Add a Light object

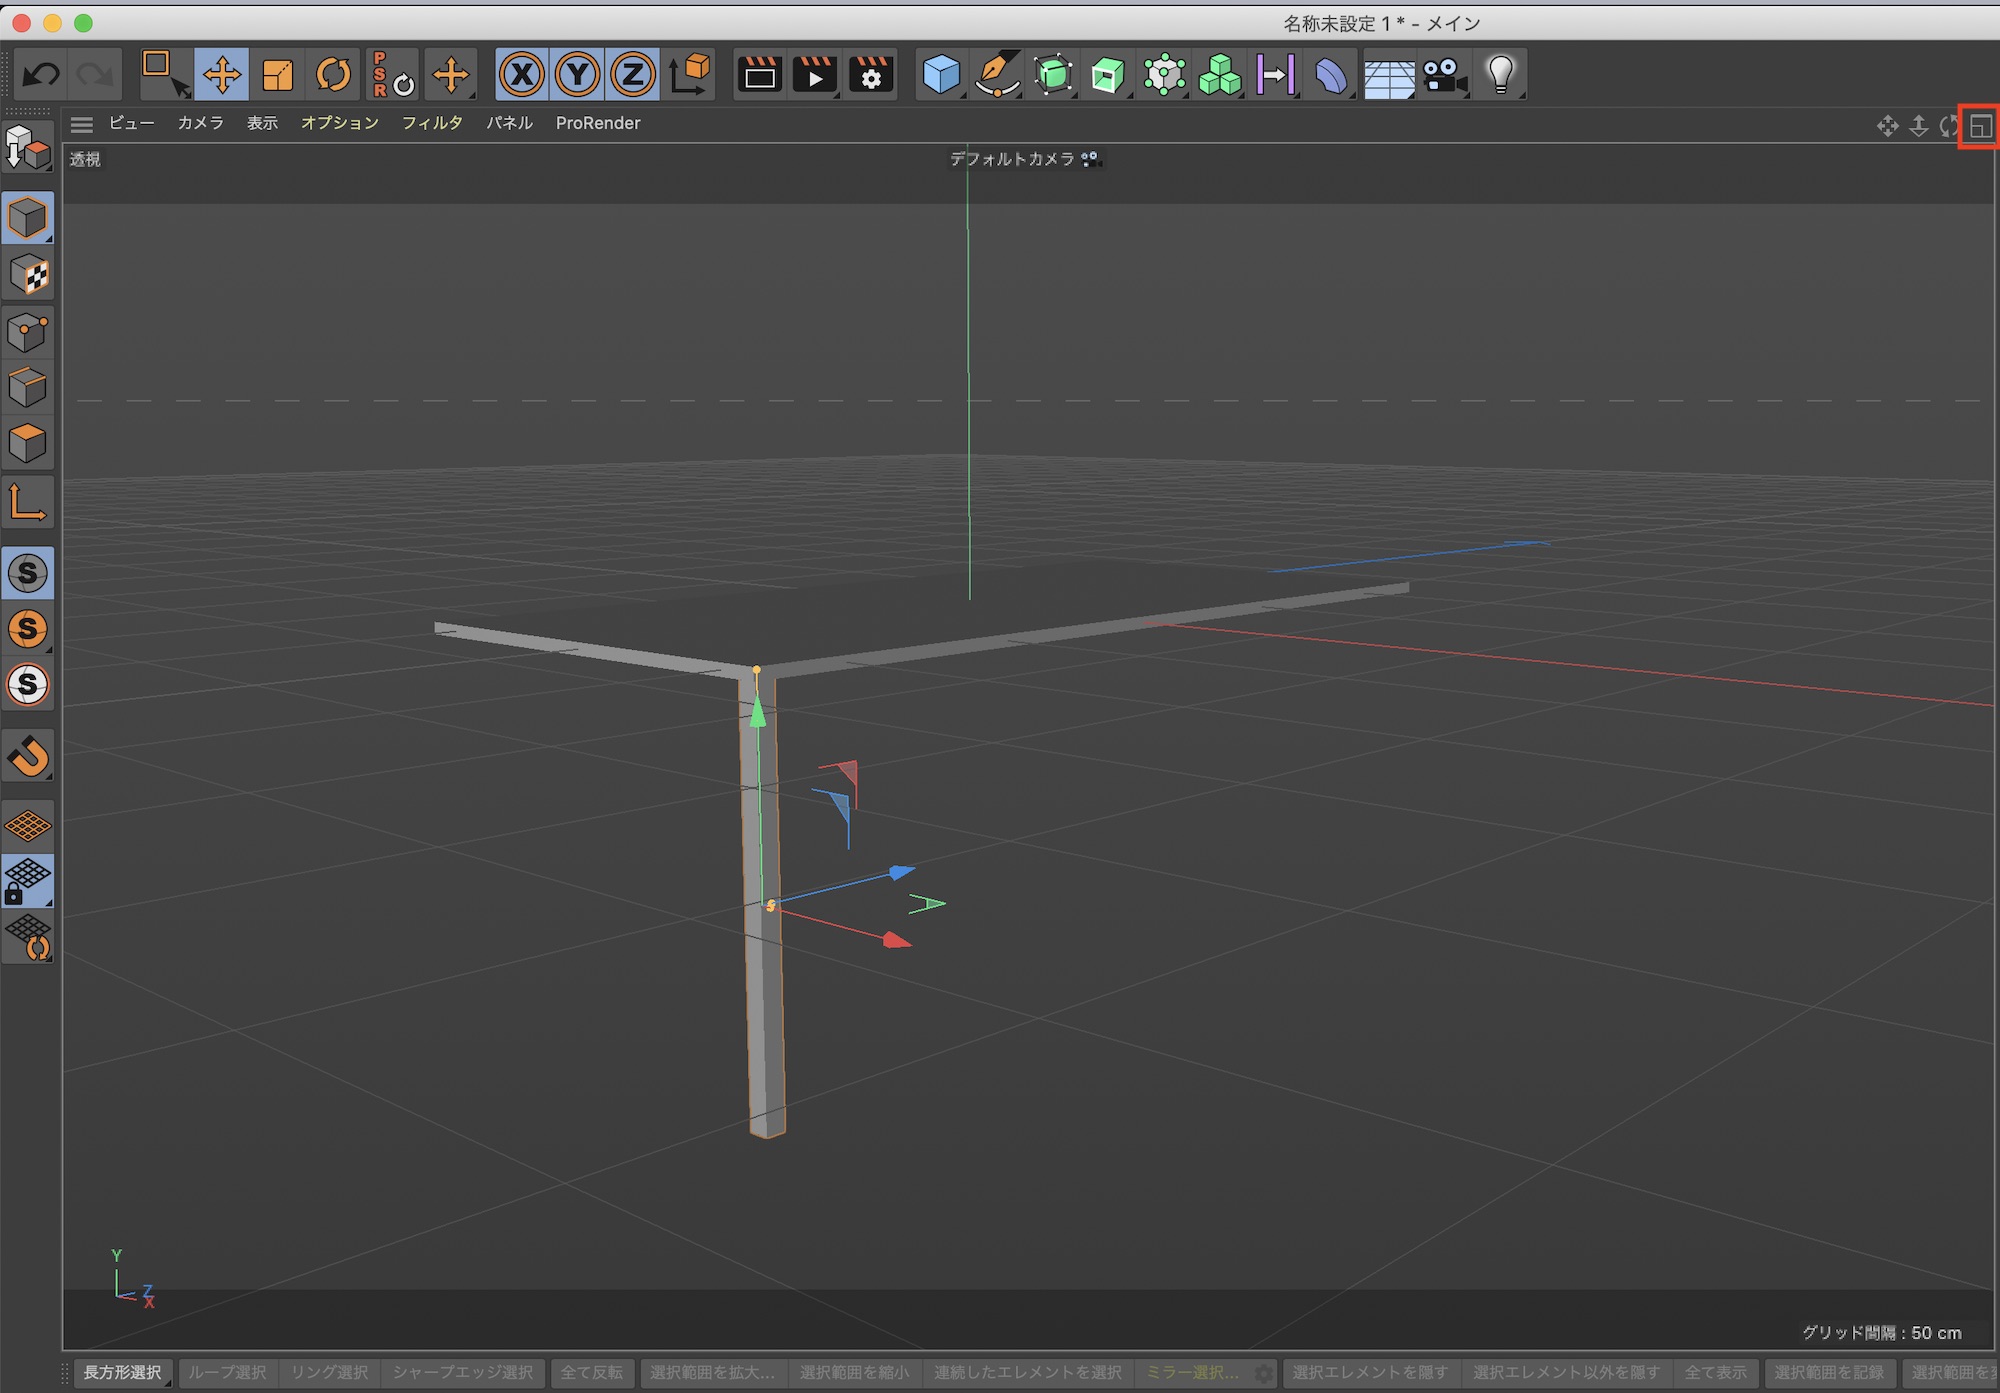[x=1500, y=74]
